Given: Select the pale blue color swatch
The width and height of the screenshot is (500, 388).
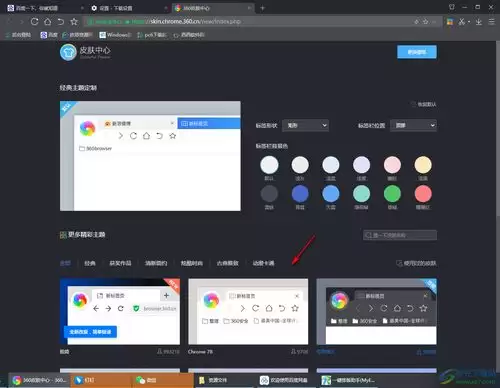Looking at the screenshot, I should [331, 165].
